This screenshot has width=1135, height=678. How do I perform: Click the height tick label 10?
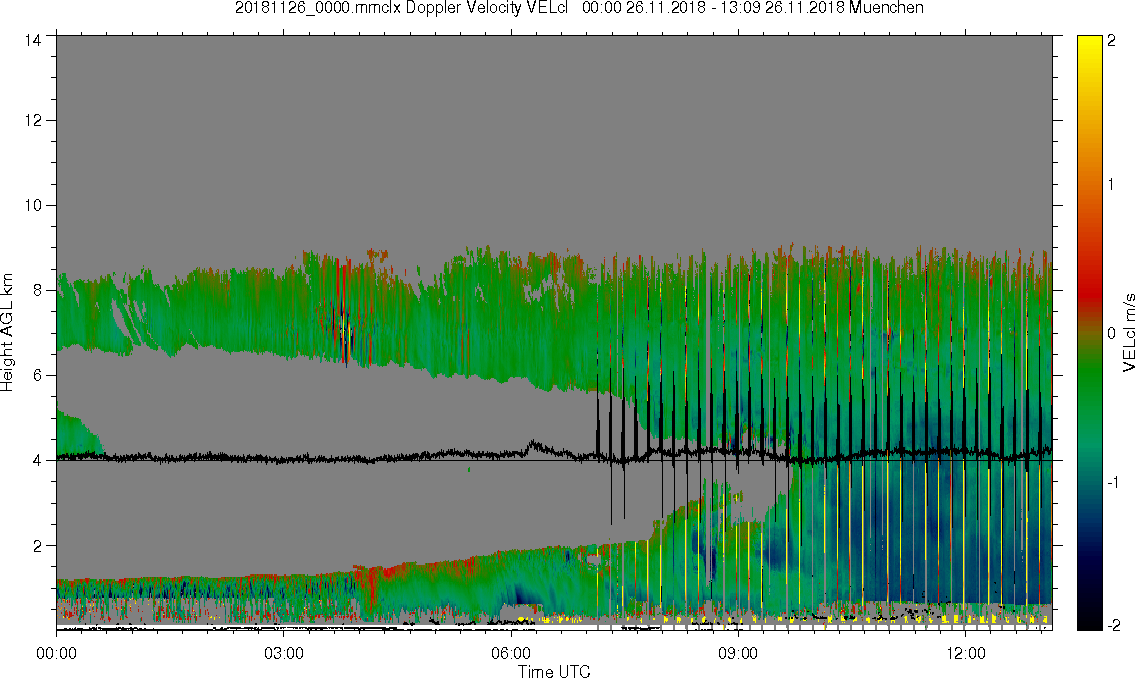point(32,205)
